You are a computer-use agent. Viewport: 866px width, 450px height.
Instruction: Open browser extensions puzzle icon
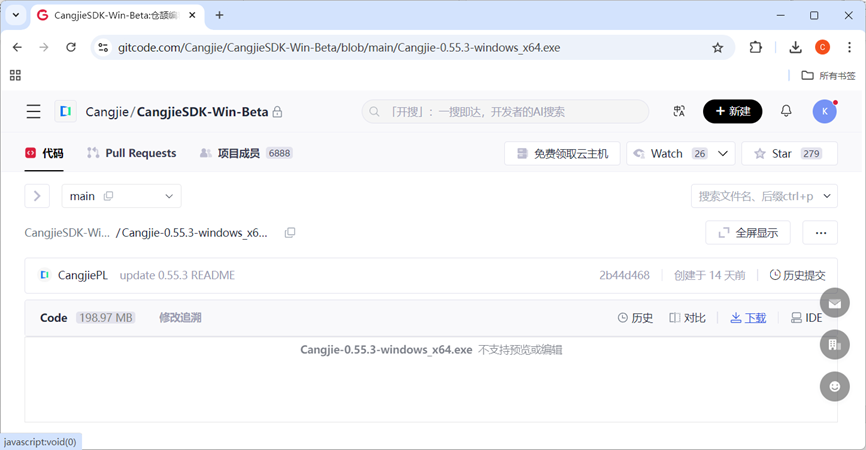tap(756, 47)
